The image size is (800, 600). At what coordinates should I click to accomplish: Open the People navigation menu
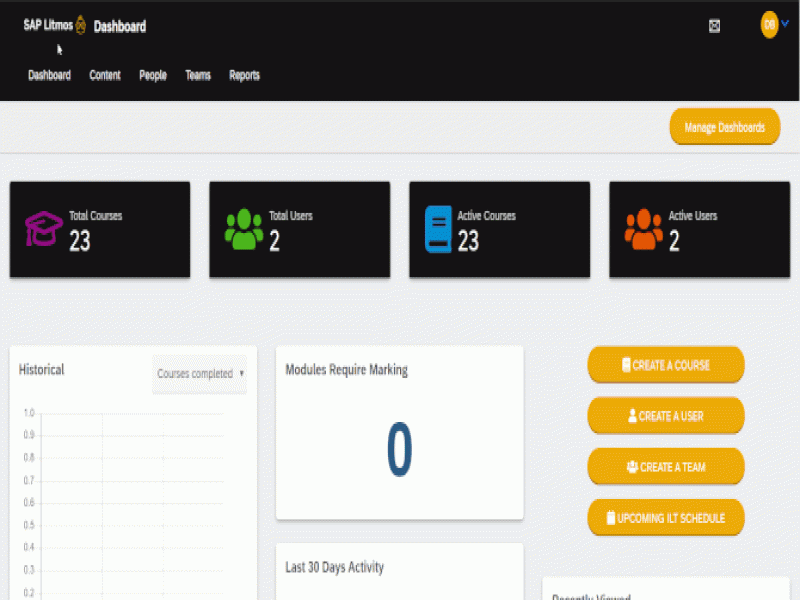pyautogui.click(x=153, y=75)
